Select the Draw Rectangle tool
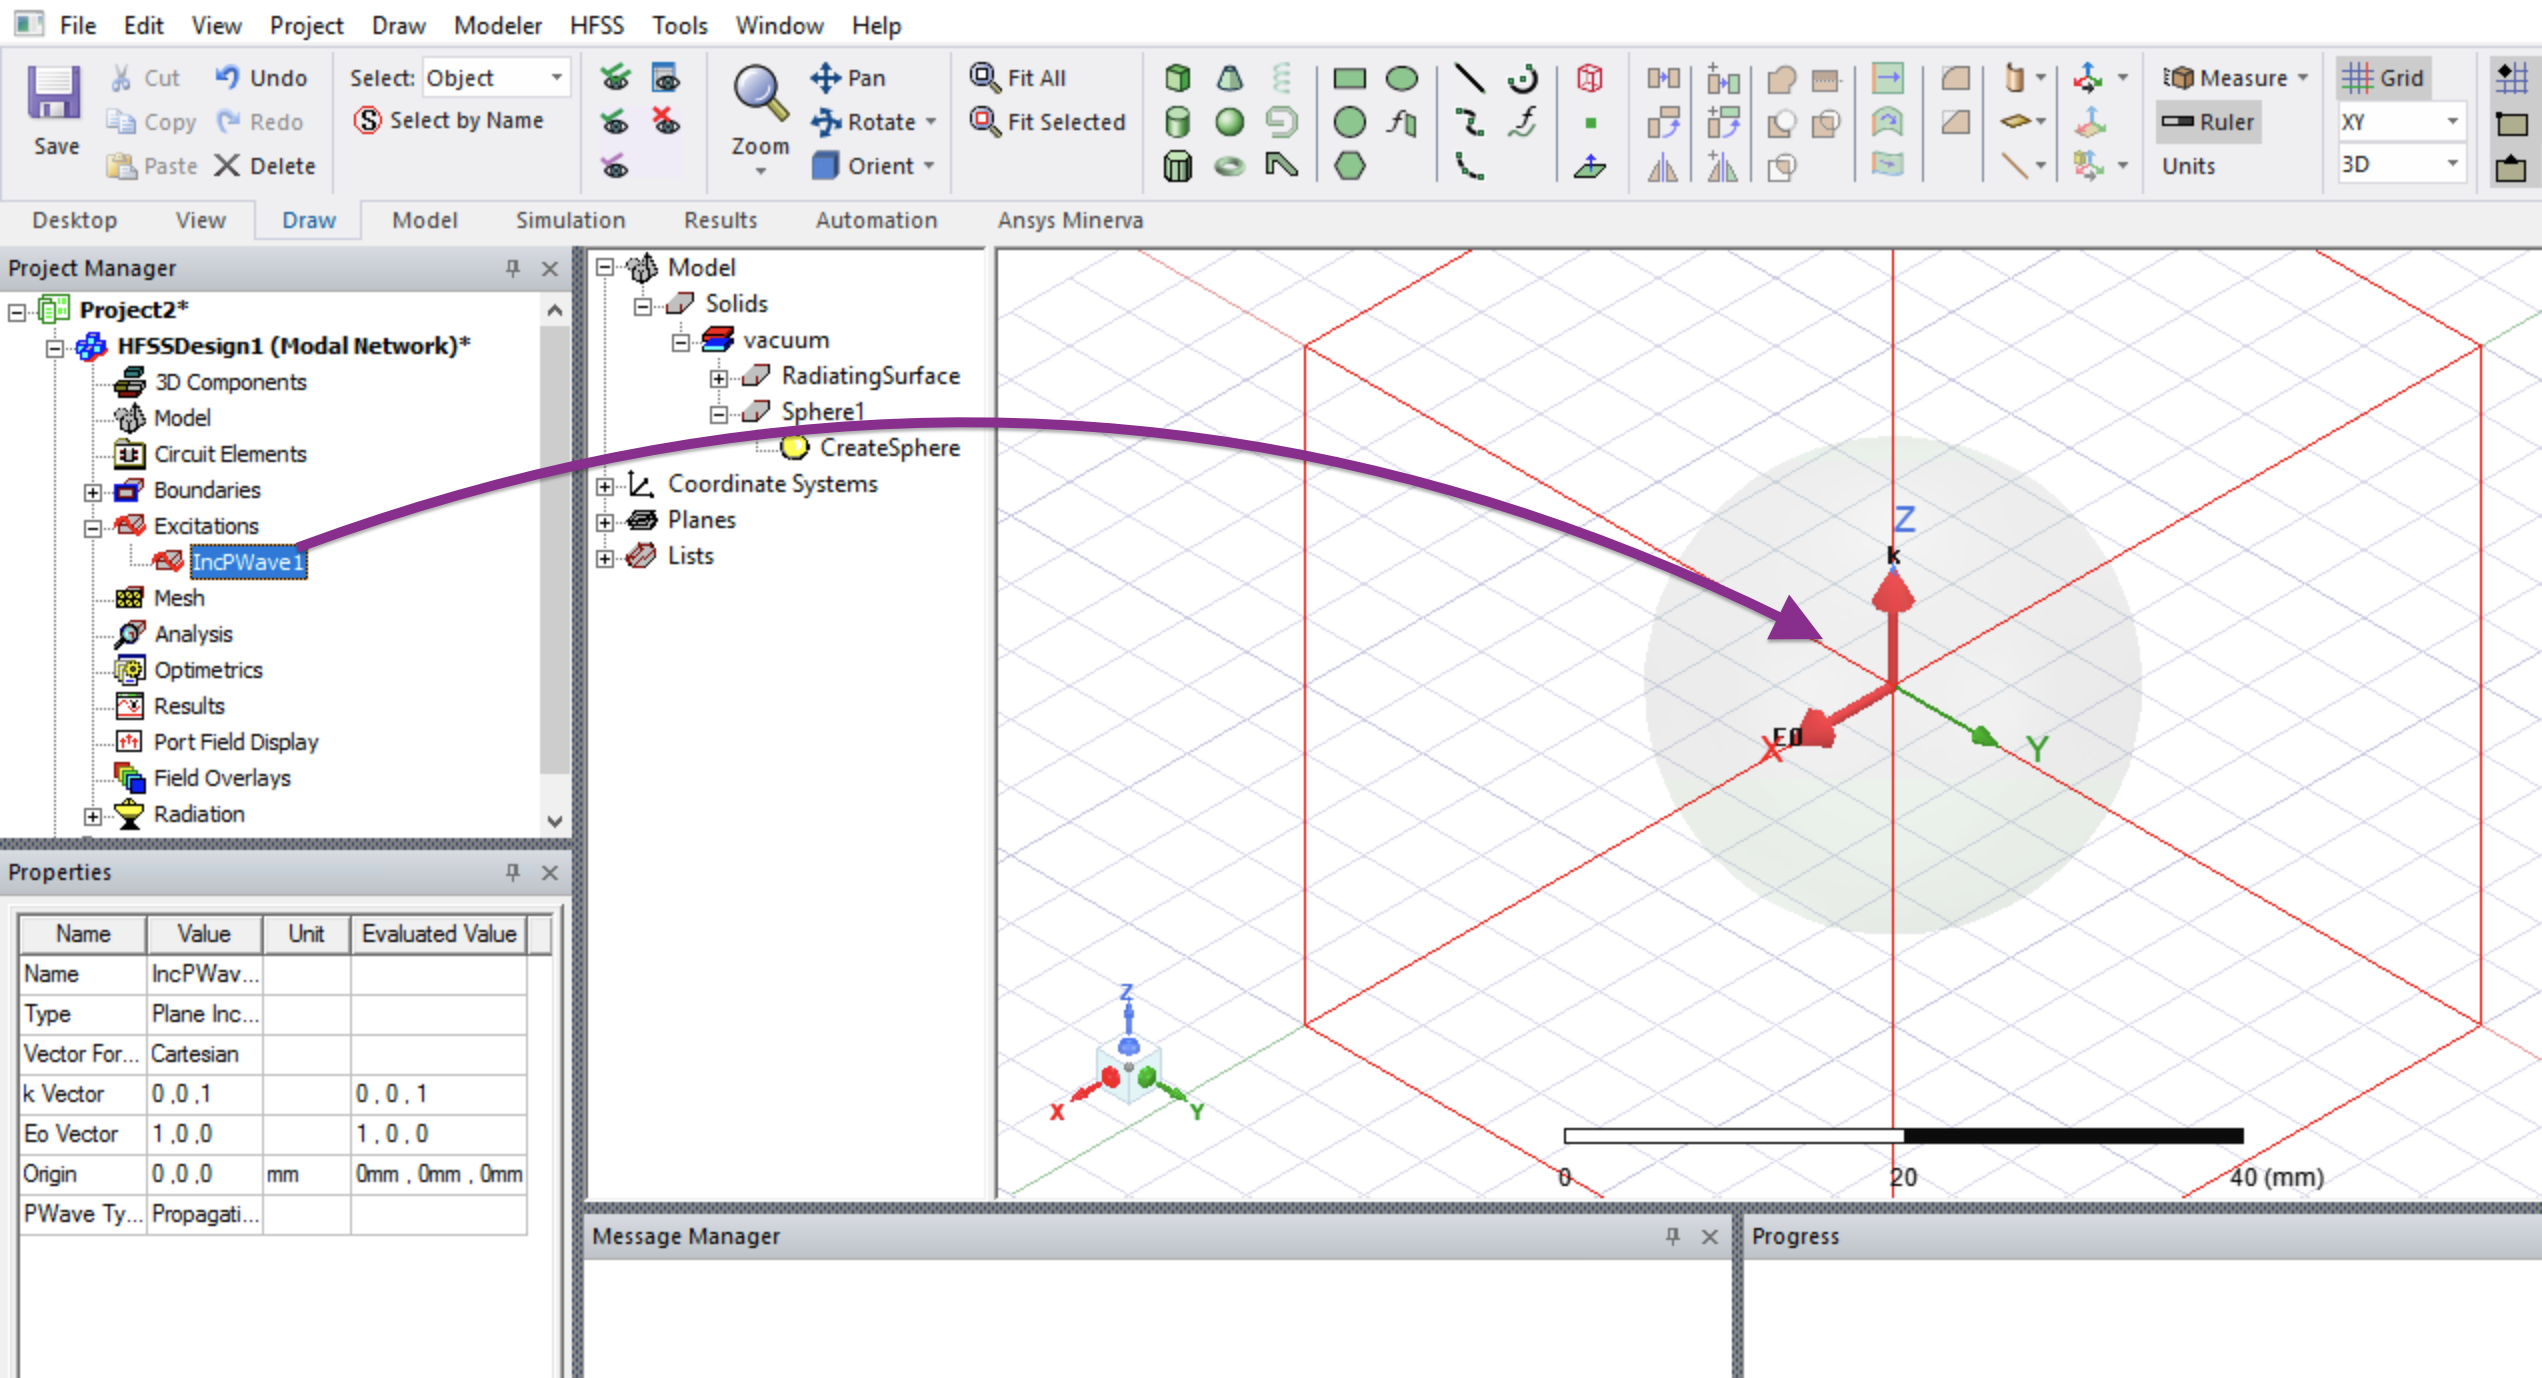This screenshot has width=2542, height=1378. coord(1350,77)
